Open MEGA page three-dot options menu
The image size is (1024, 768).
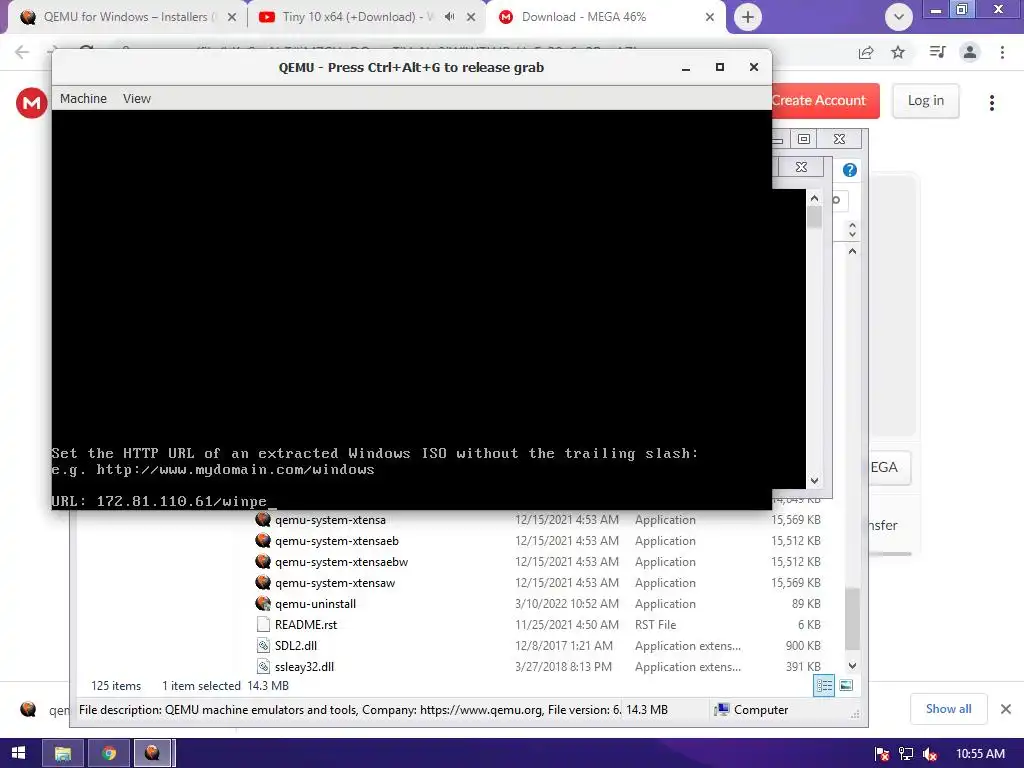[992, 103]
